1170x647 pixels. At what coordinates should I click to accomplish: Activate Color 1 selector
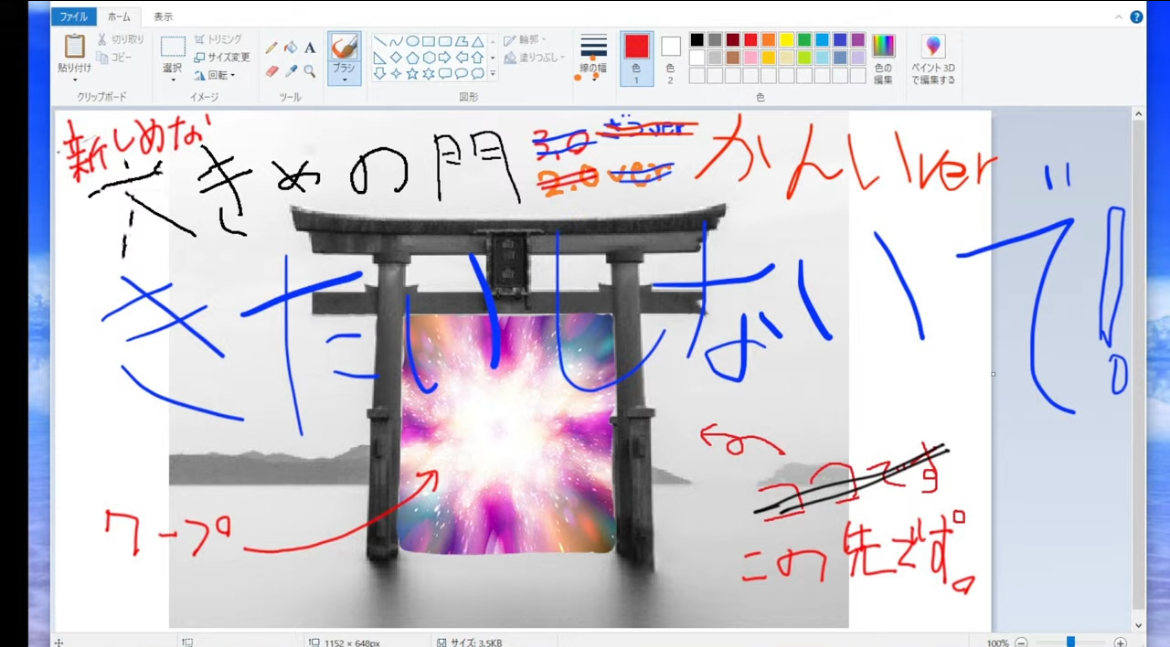coord(636,58)
